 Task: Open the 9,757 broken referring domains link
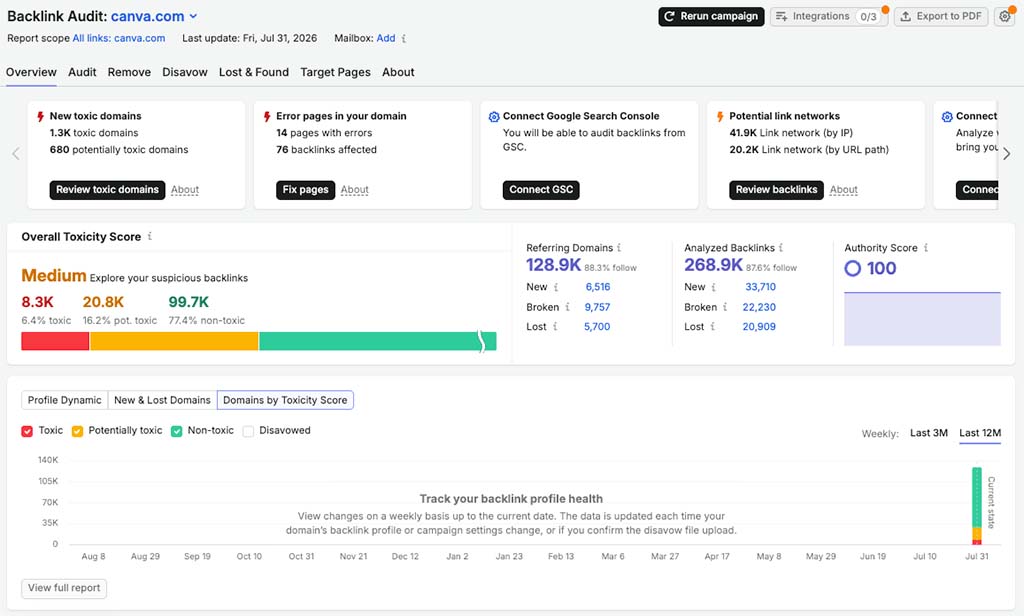point(598,306)
